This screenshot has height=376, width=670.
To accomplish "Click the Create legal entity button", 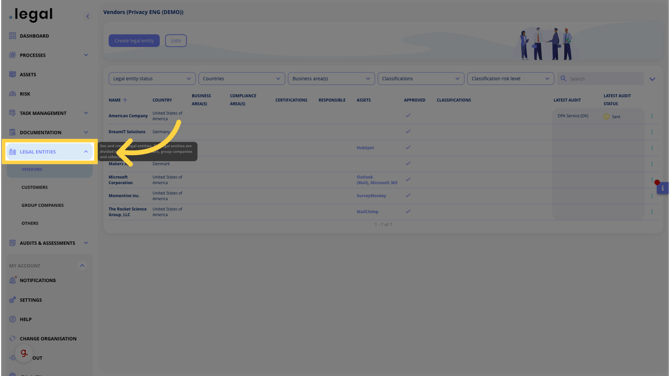I will 134,41.
